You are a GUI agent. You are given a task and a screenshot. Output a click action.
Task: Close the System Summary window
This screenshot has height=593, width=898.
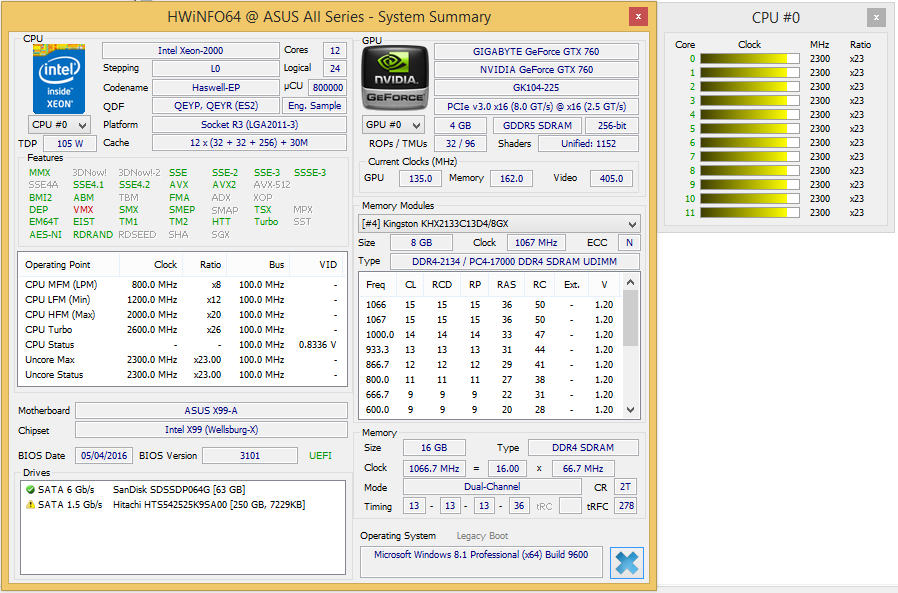tap(638, 17)
